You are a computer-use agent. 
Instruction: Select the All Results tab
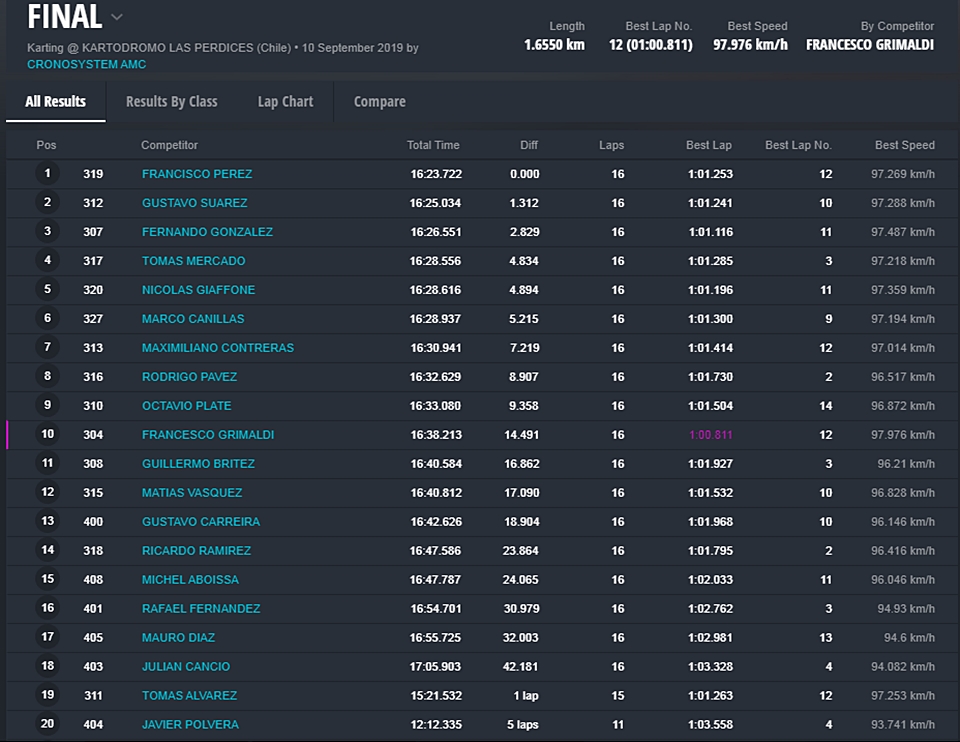point(55,102)
